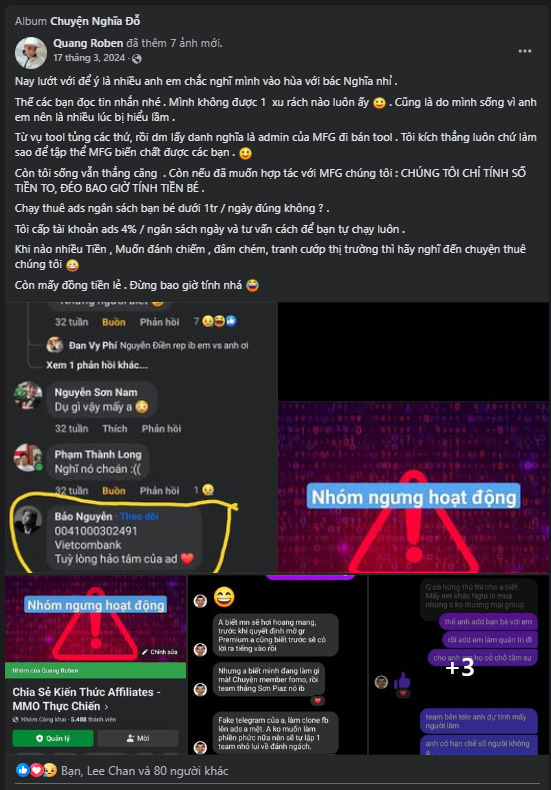This screenshot has width=551, height=790.
Task: Open the large Nhóm ngưng hoạt động photo
Action: pyautogui.click(x=414, y=437)
